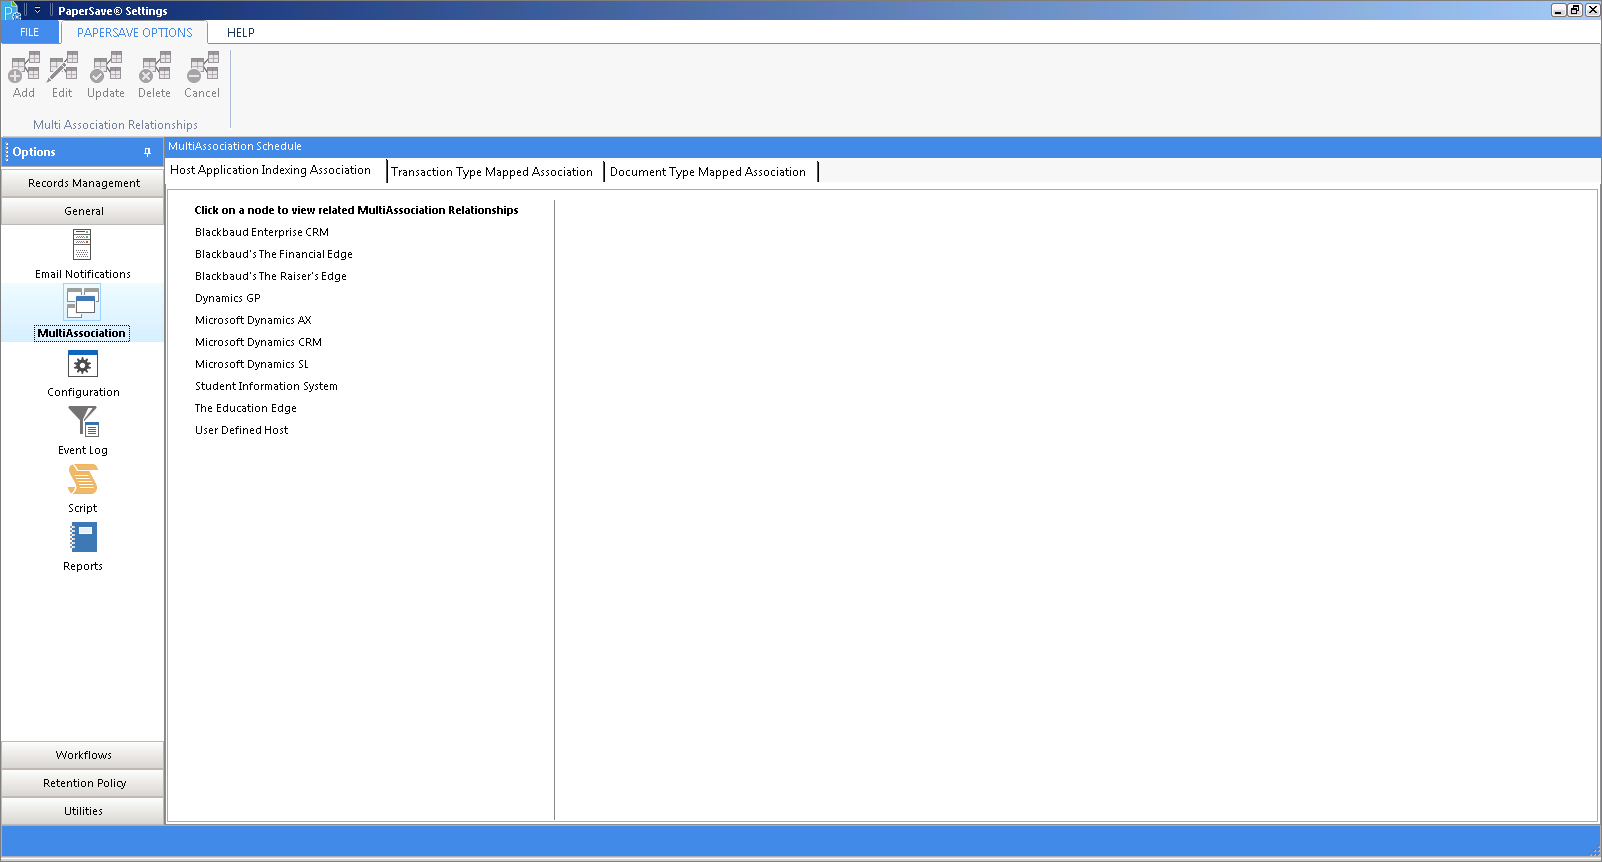Select the MultiAssociation sidebar icon
The image size is (1602, 862).
pyautogui.click(x=82, y=303)
